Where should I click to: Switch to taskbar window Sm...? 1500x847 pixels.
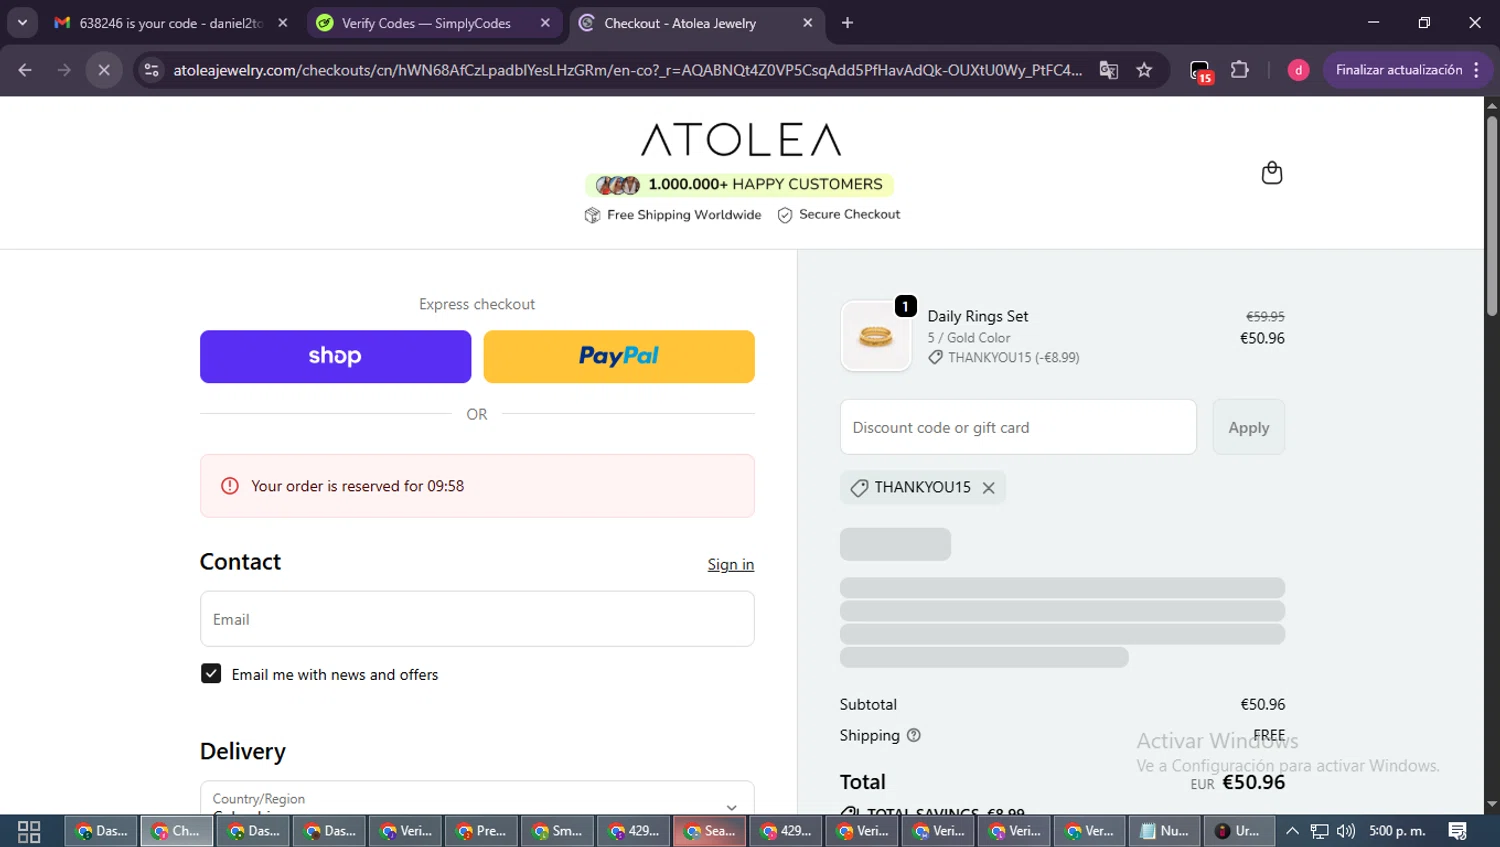[558, 831]
